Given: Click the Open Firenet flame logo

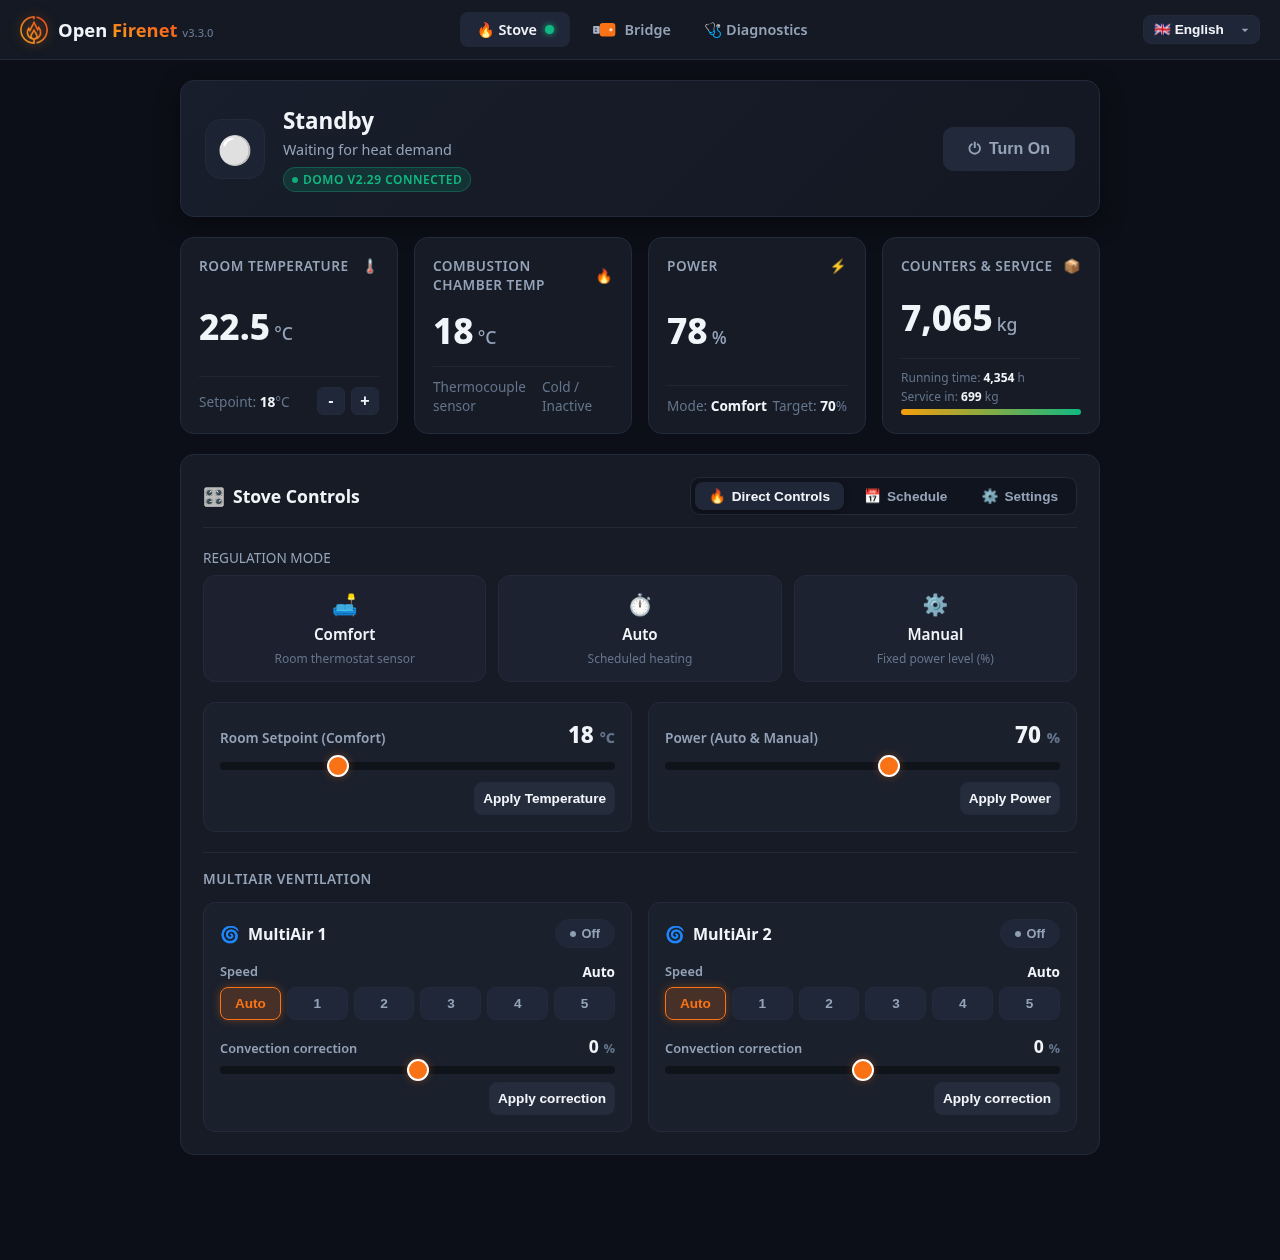Looking at the screenshot, I should pos(34,30).
